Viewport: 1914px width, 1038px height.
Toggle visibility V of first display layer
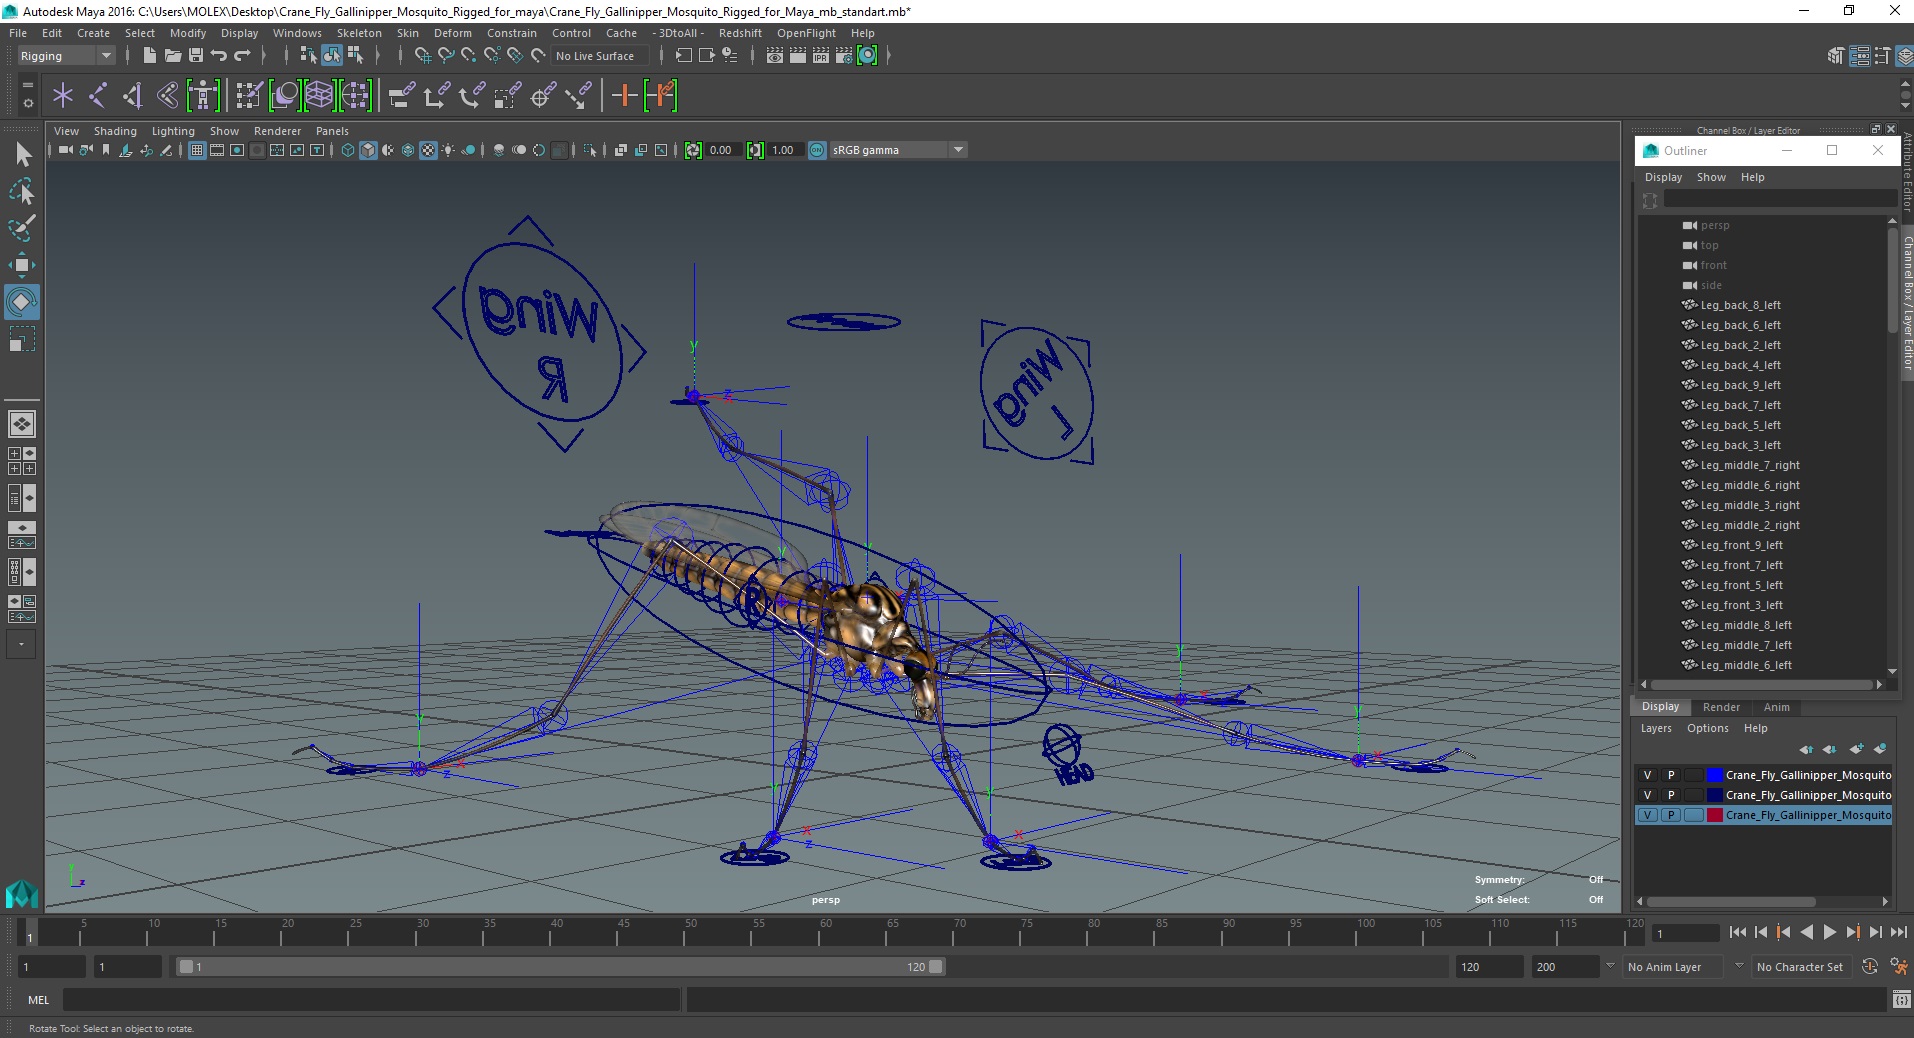(x=1648, y=775)
